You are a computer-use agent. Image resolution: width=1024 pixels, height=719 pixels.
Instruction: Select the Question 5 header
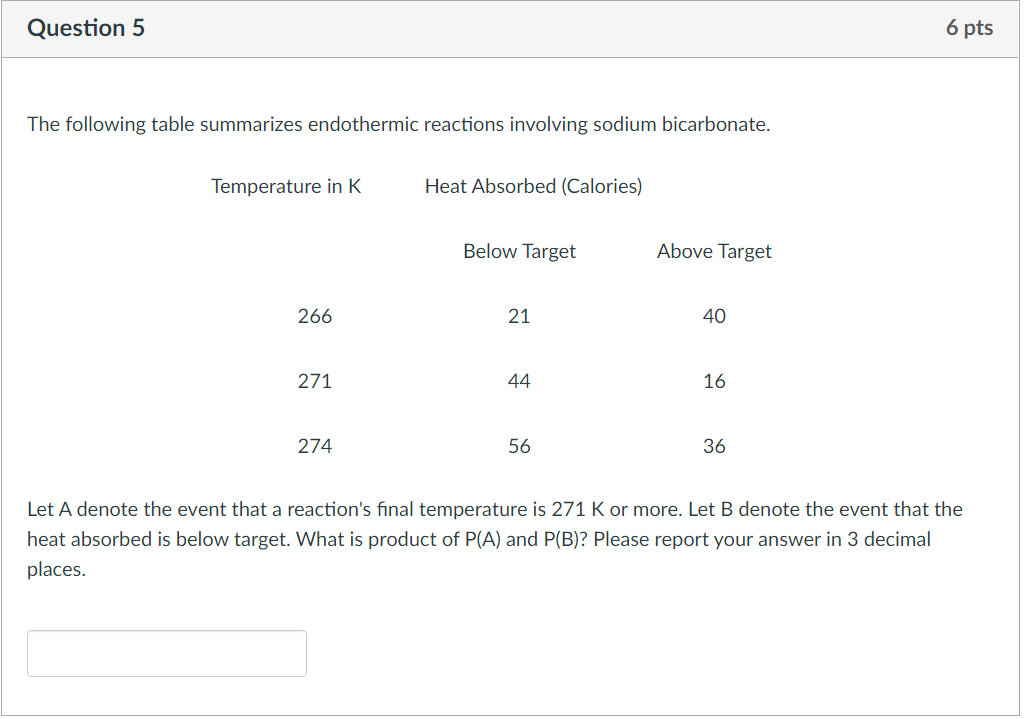pyautogui.click(x=86, y=28)
